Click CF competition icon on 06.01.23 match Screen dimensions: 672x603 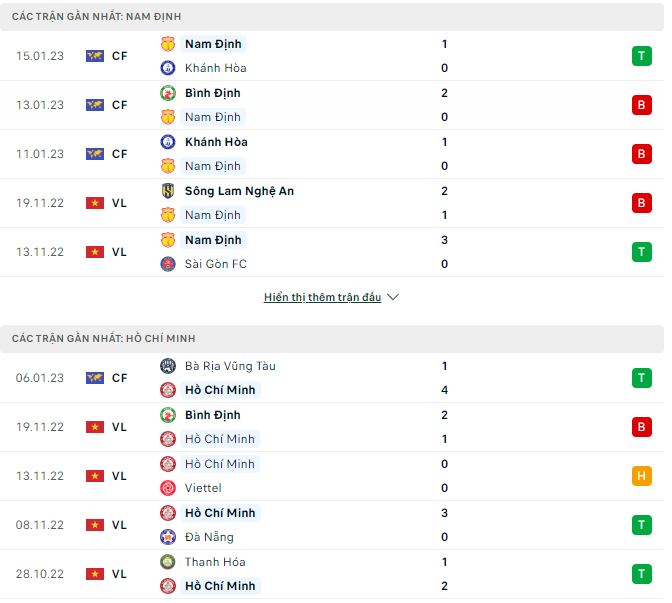click(95, 378)
